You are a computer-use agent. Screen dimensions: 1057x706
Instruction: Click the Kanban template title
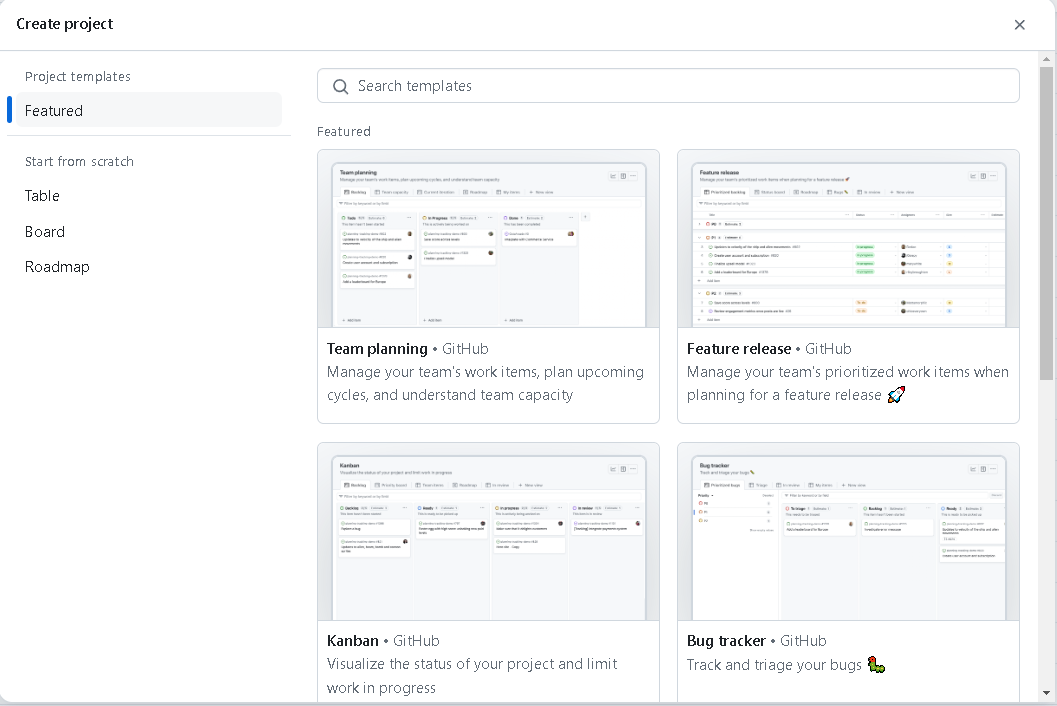pos(353,641)
